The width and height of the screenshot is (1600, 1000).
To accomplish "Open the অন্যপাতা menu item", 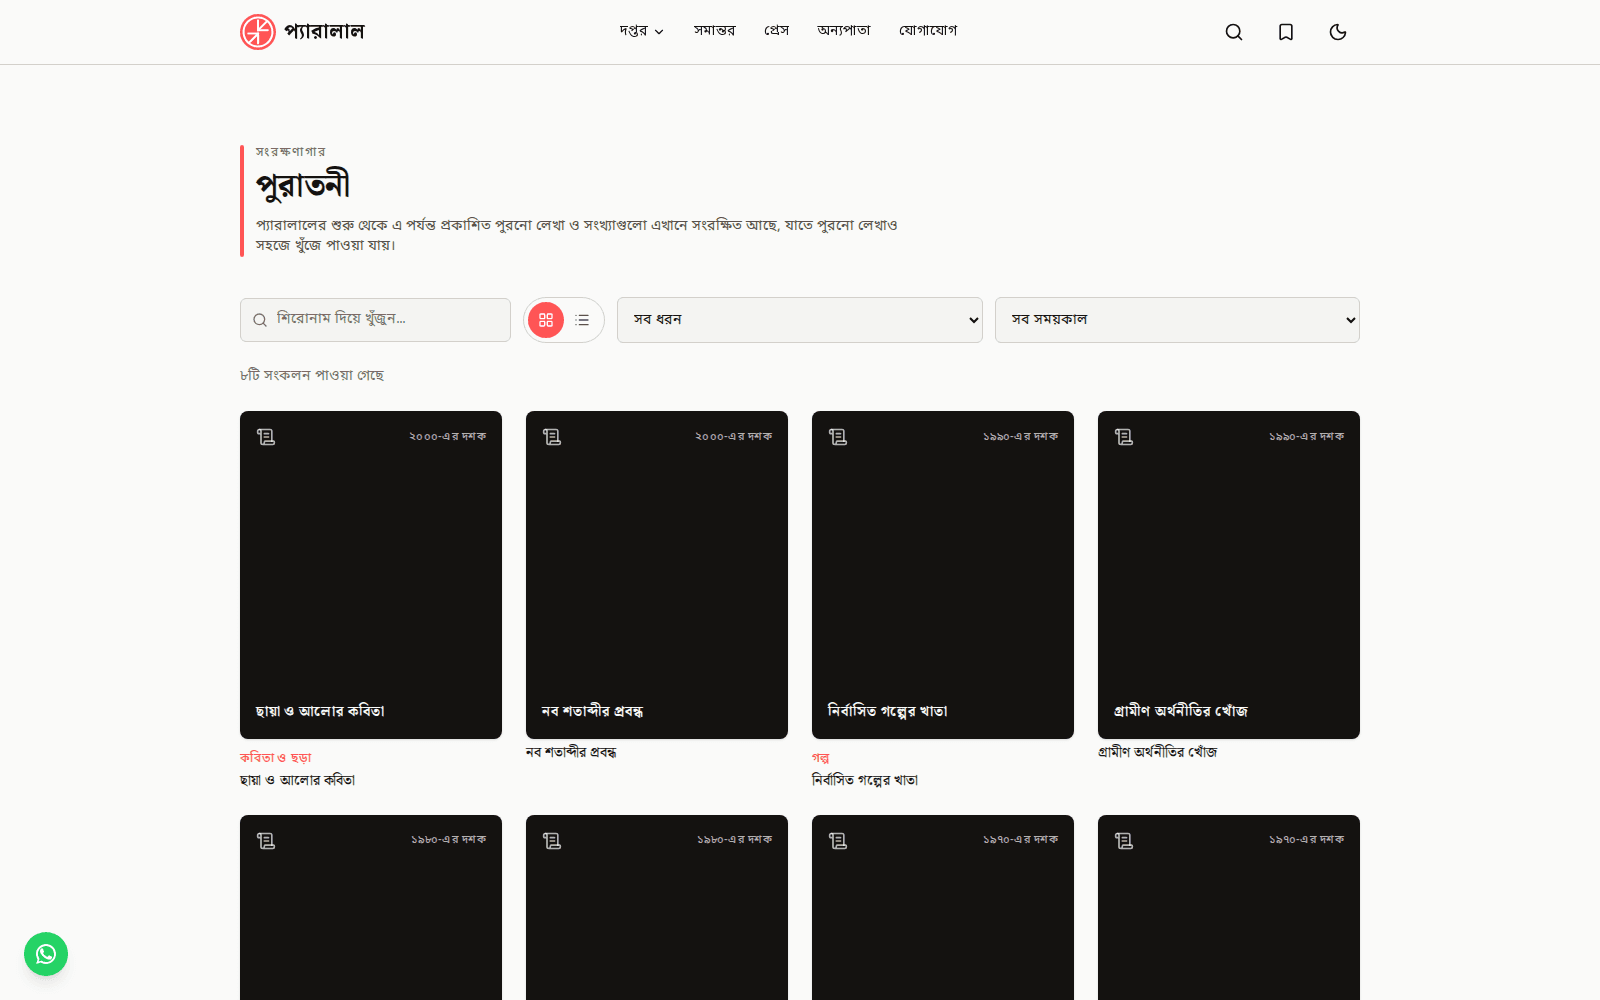I will [x=843, y=31].
